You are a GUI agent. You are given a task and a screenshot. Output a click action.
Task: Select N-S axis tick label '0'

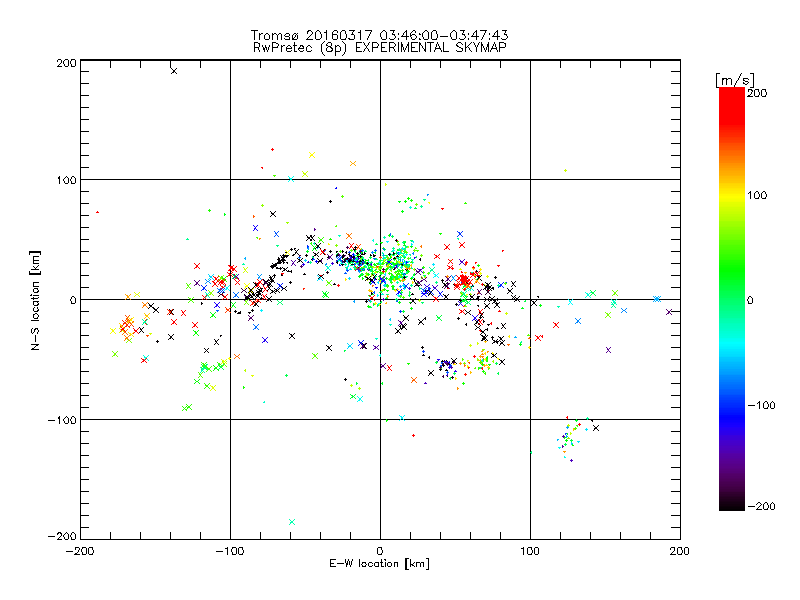73,300
